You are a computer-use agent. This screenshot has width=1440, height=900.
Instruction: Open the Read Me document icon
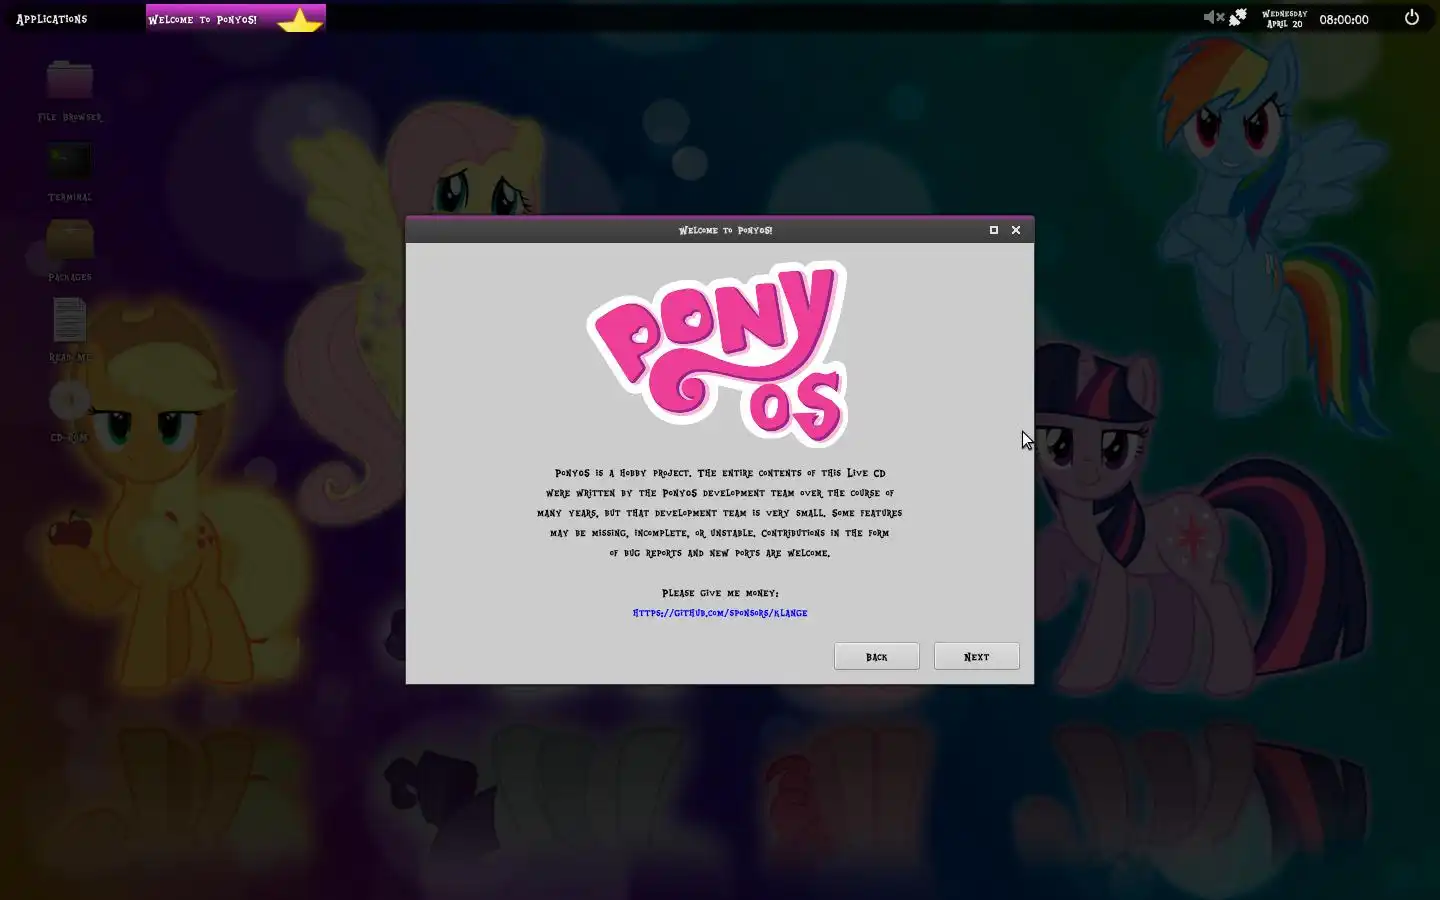(x=70, y=330)
